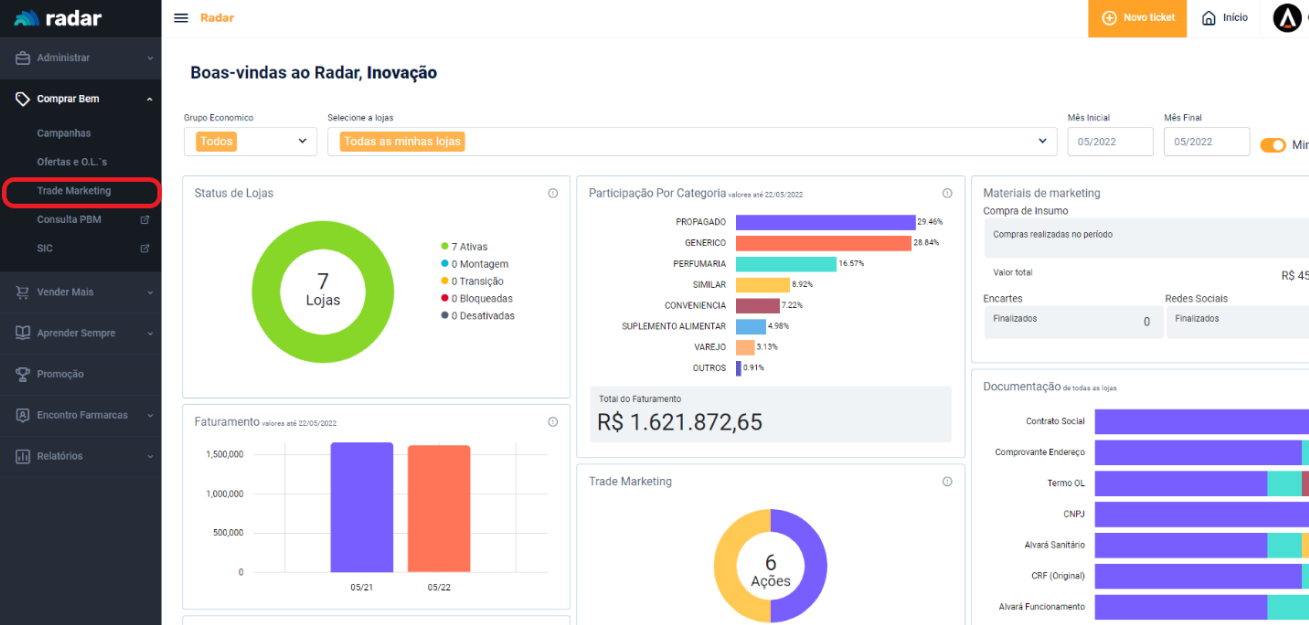Click info icon on Participação Por Categoria card

click(947, 193)
